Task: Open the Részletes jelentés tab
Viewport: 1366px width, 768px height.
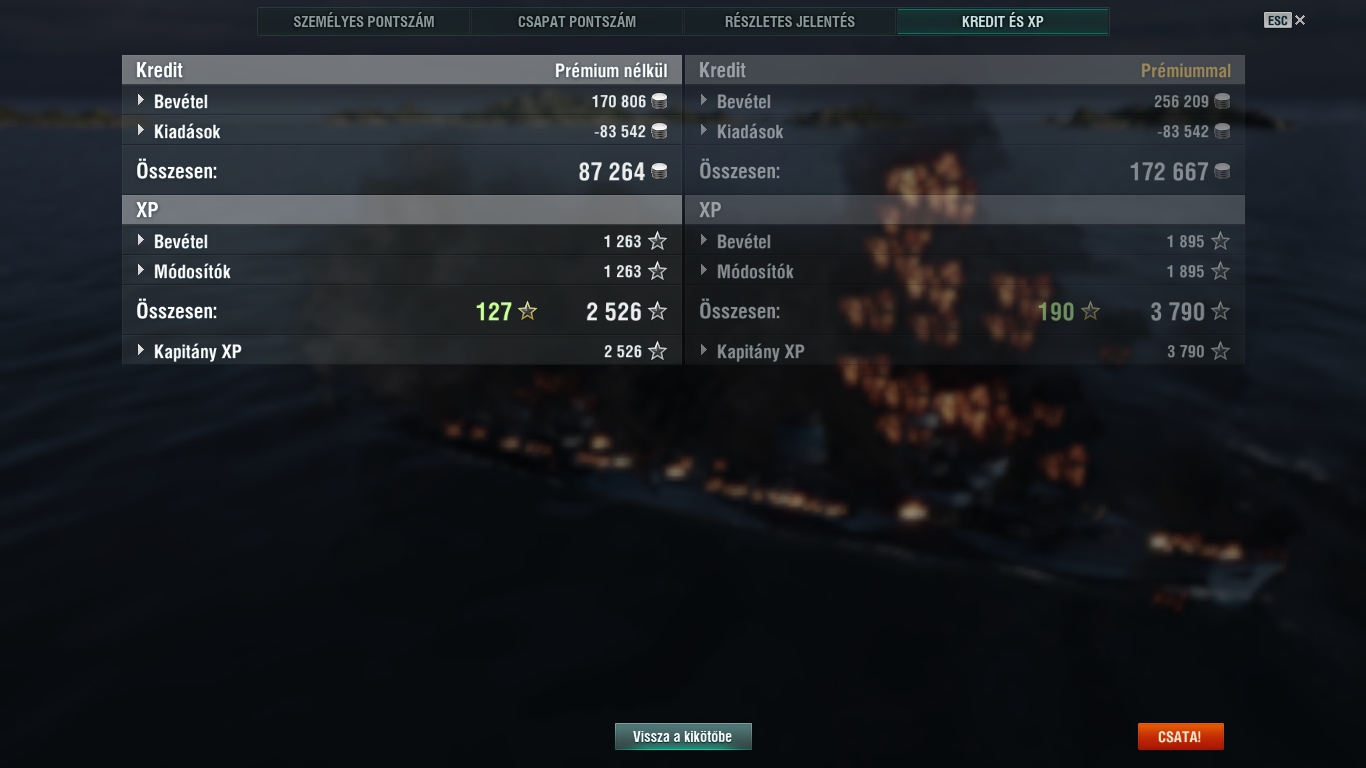Action: [790, 21]
